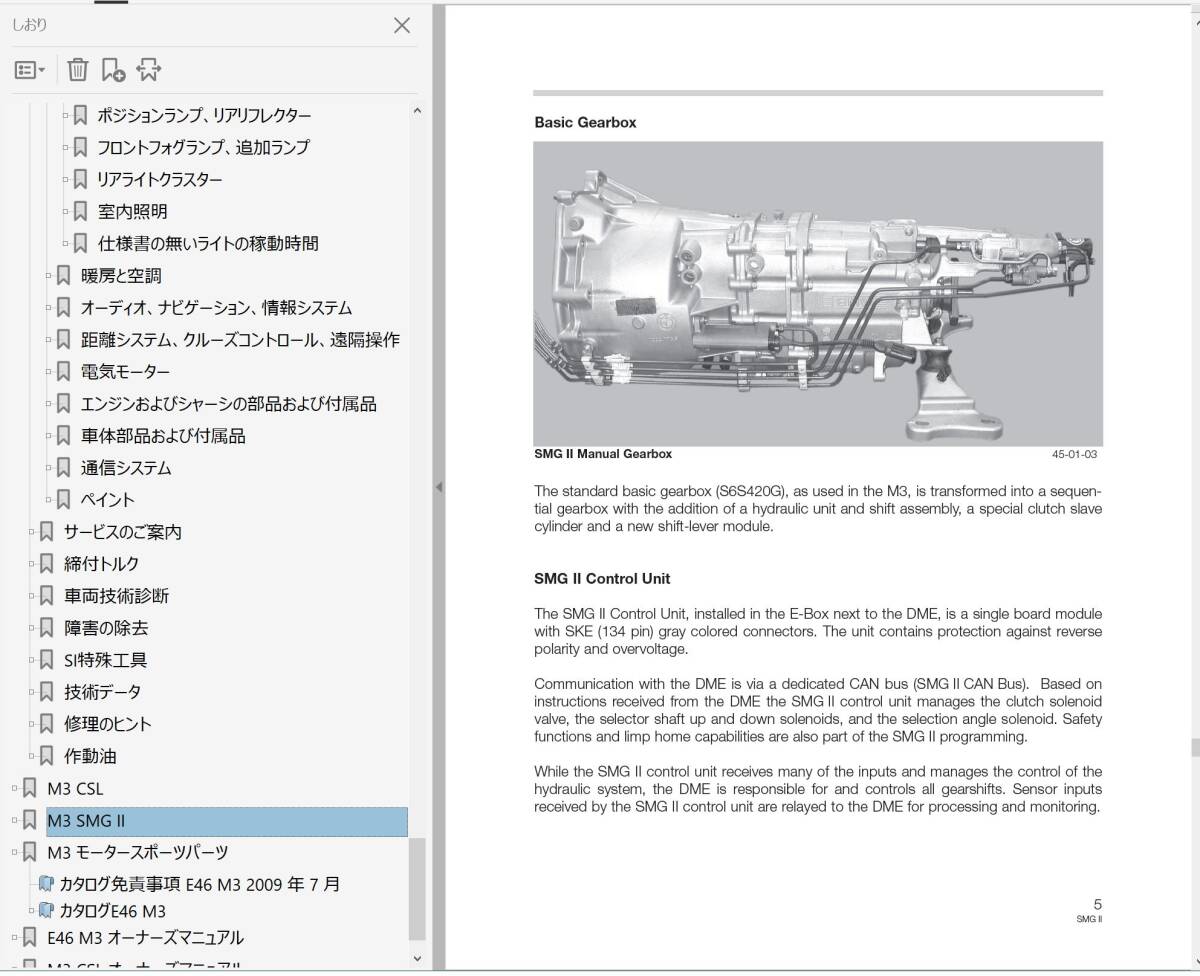This screenshot has width=1200, height=976.
Task: Delete the selected bookmark with trash icon
Action: pyautogui.click(x=78, y=70)
